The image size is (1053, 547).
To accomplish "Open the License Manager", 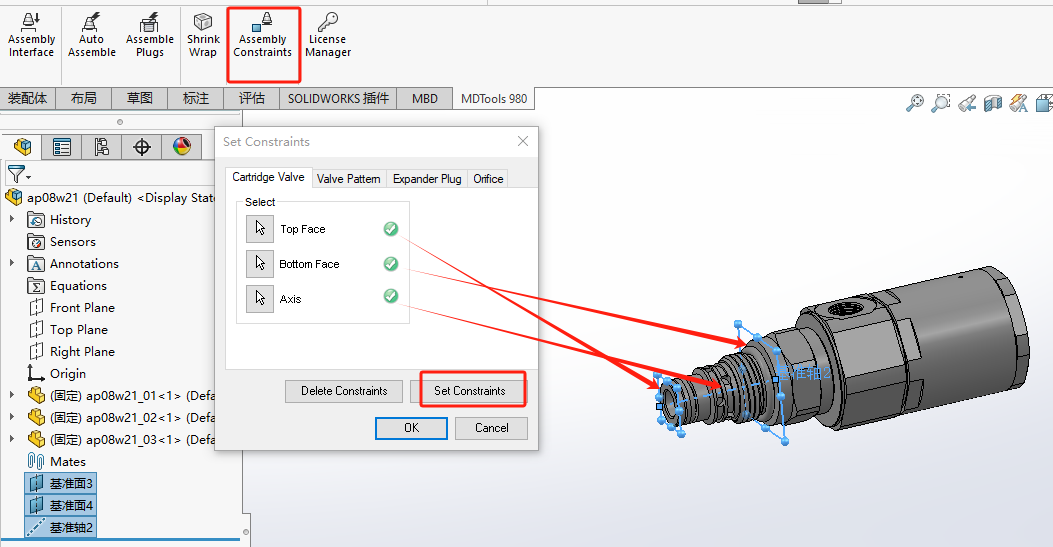I will click(328, 36).
